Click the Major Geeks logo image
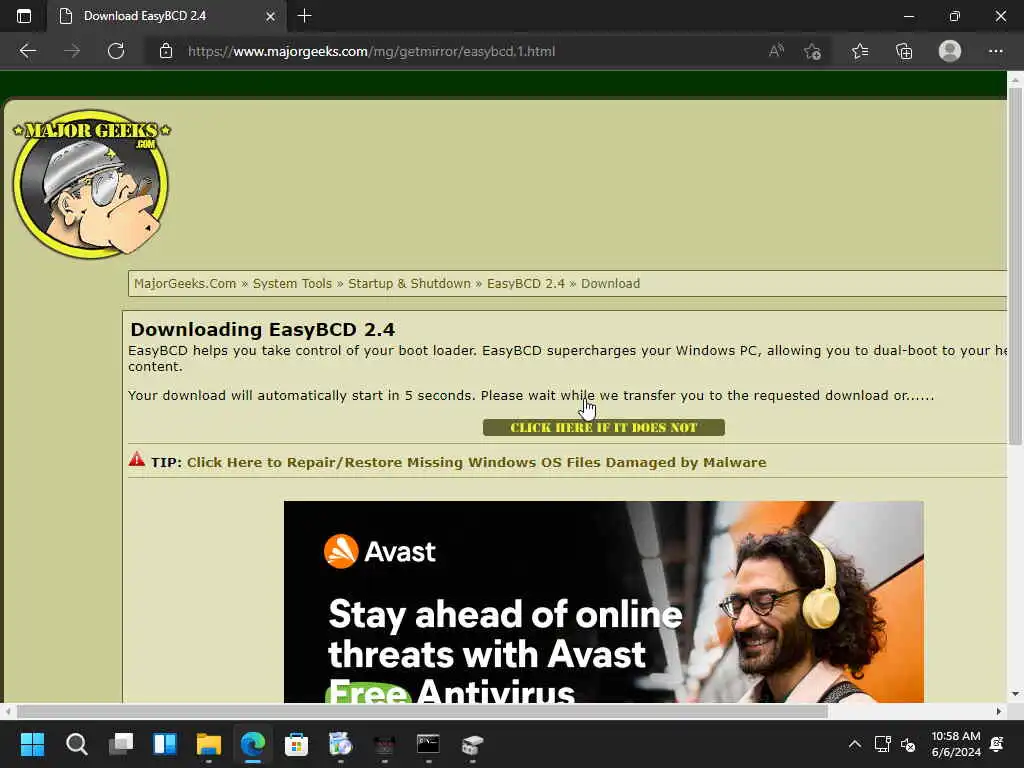This screenshot has height=768, width=1024. [x=91, y=184]
